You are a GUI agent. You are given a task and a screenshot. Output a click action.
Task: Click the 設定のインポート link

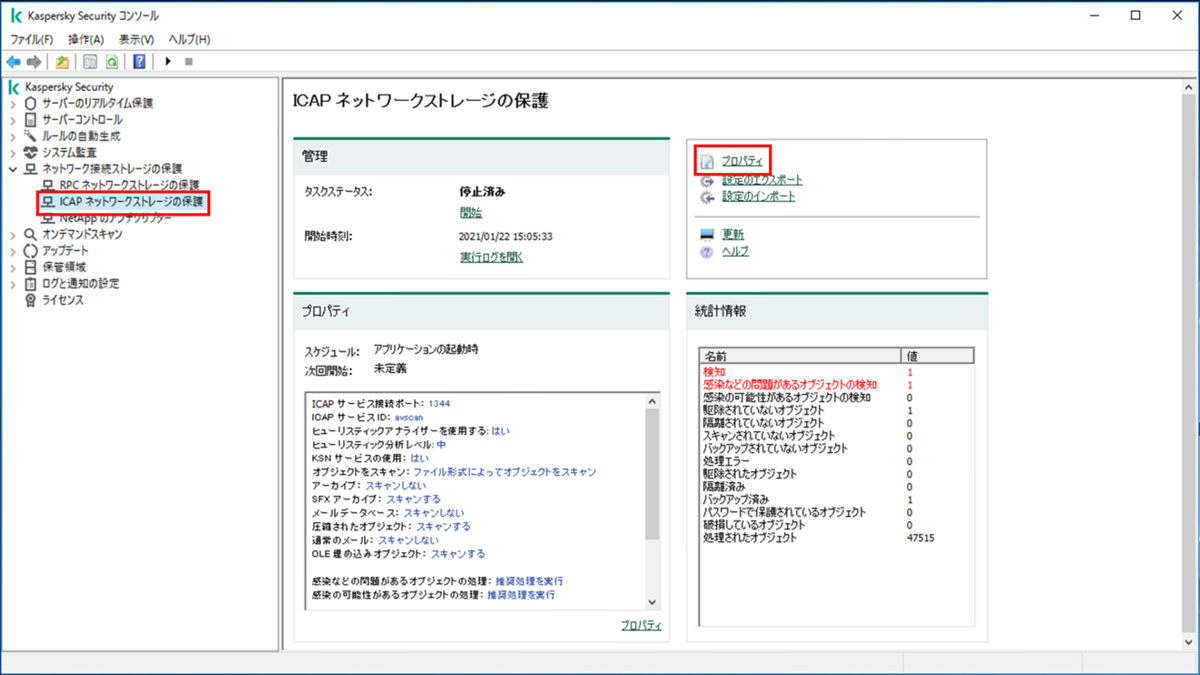pyautogui.click(x=759, y=197)
